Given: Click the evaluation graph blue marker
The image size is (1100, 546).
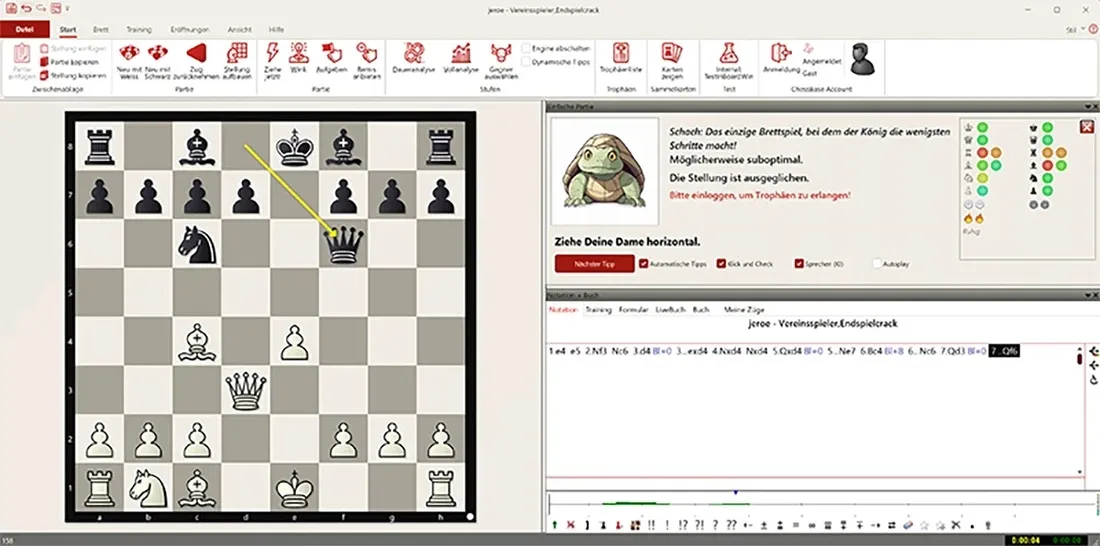Looking at the screenshot, I should (735, 493).
